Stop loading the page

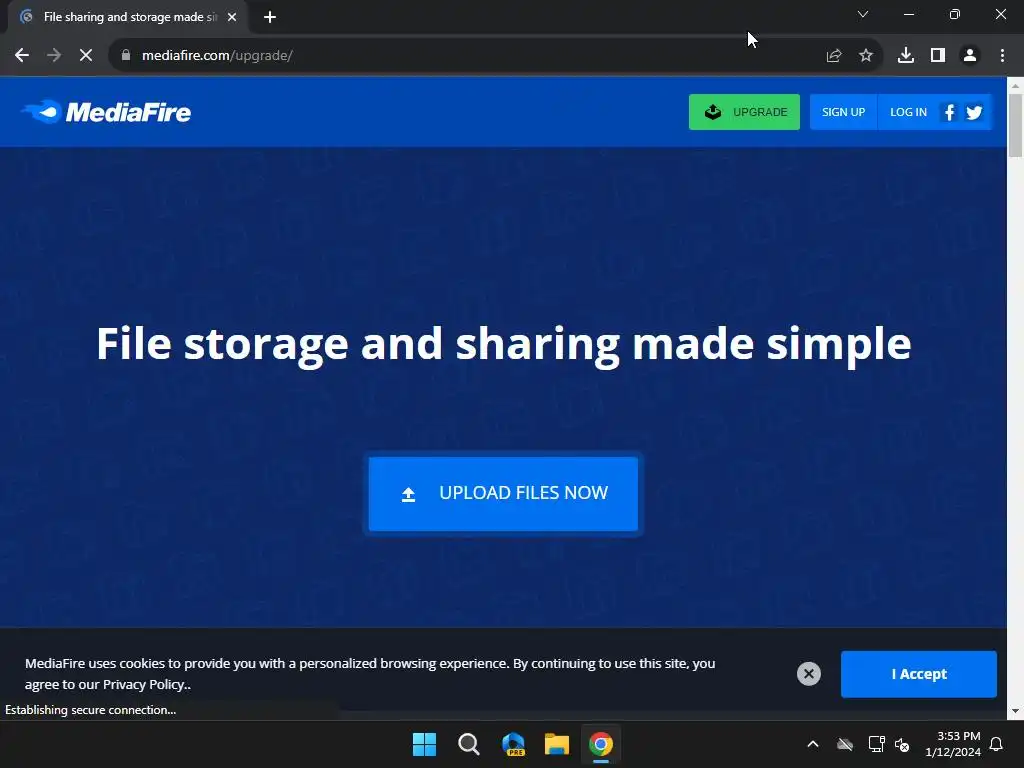coord(86,56)
